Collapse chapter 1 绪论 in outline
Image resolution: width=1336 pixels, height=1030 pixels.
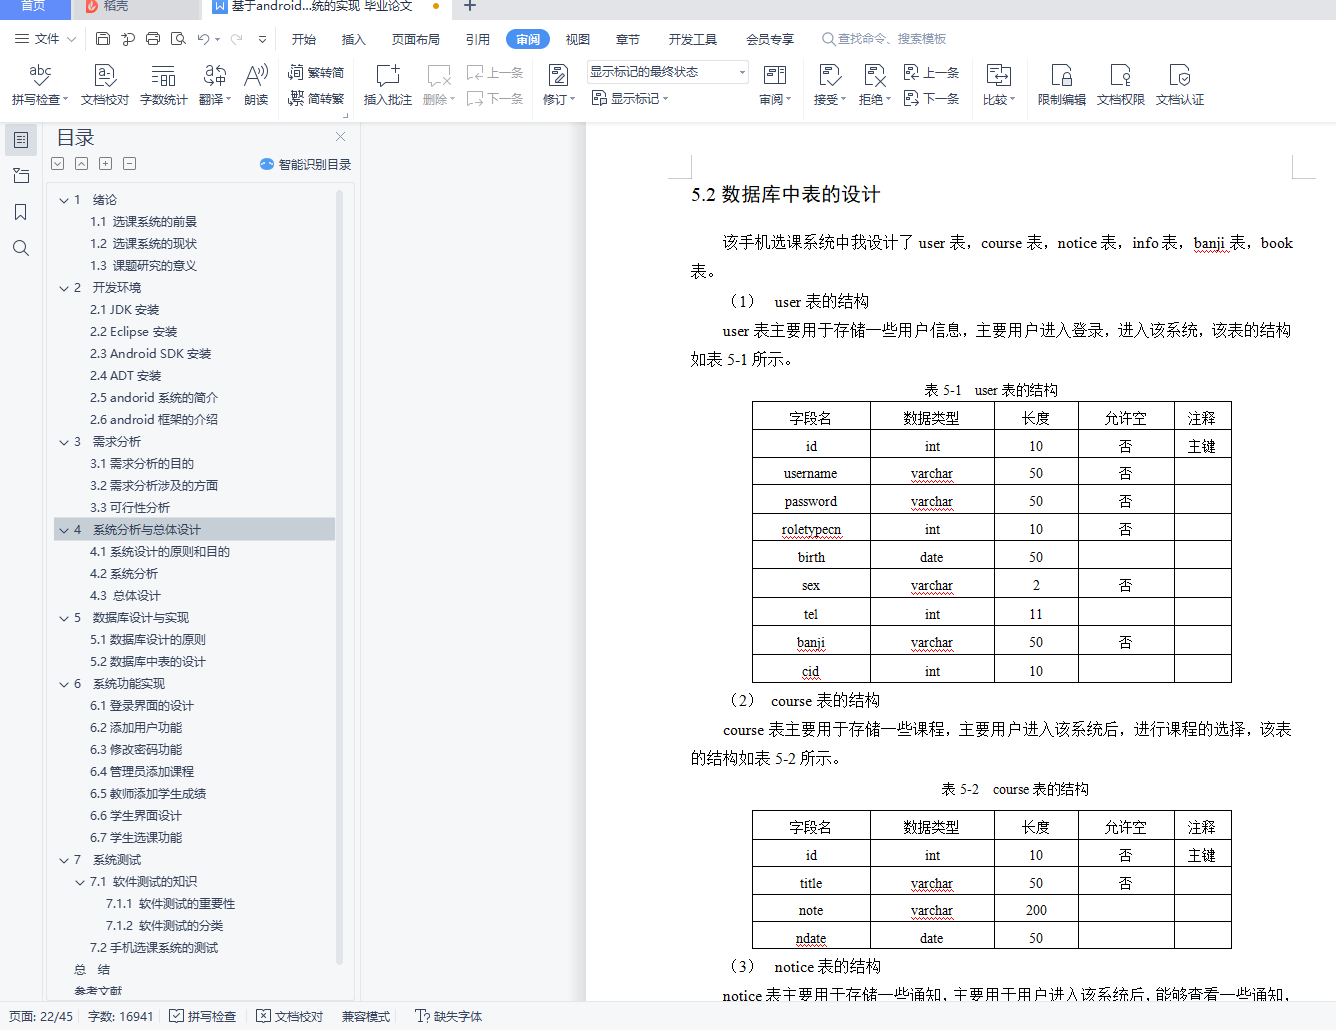pos(64,200)
